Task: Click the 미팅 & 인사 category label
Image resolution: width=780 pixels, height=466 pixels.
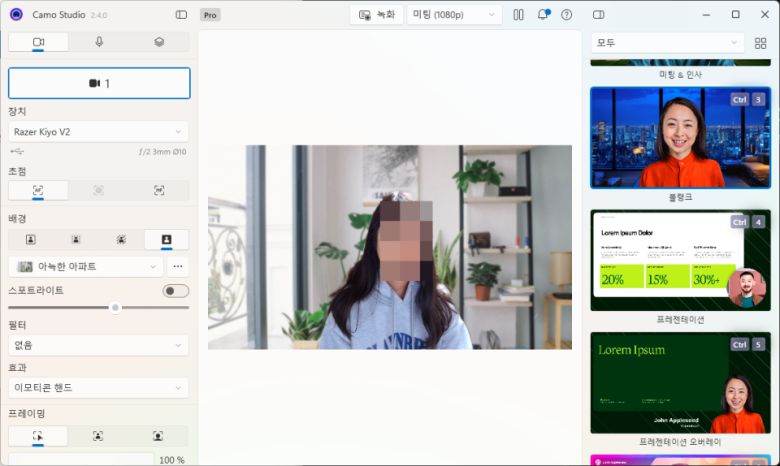Action: pyautogui.click(x=680, y=75)
